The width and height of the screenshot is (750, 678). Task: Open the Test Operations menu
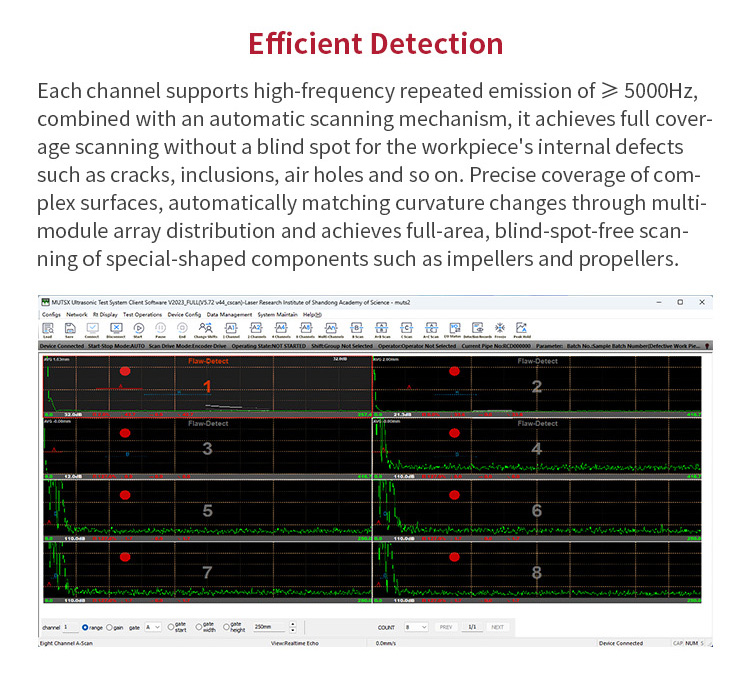point(141,314)
